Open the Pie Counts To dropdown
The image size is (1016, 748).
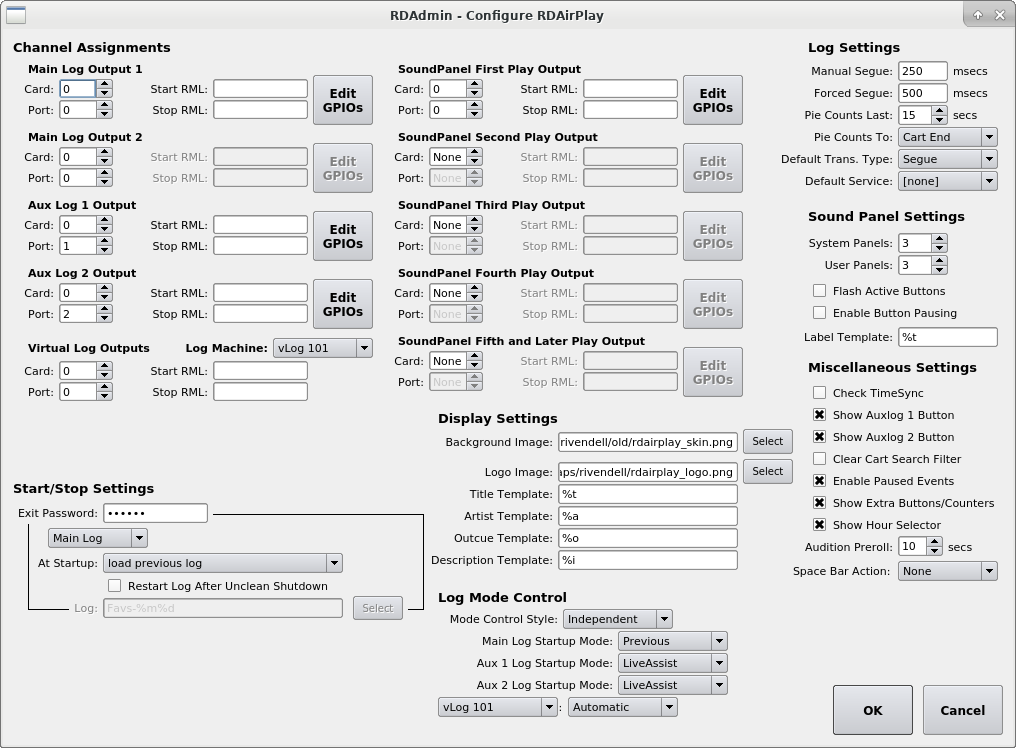tap(947, 137)
